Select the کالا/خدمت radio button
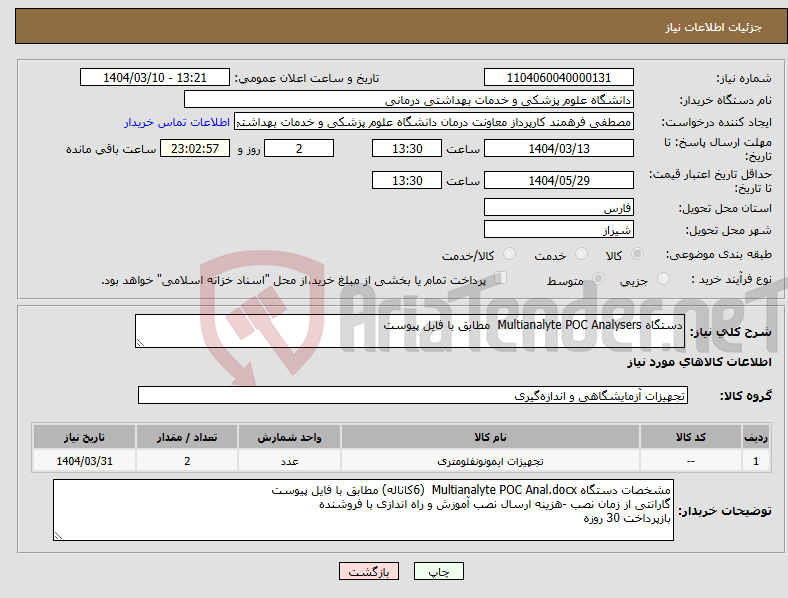 pyautogui.click(x=510, y=254)
